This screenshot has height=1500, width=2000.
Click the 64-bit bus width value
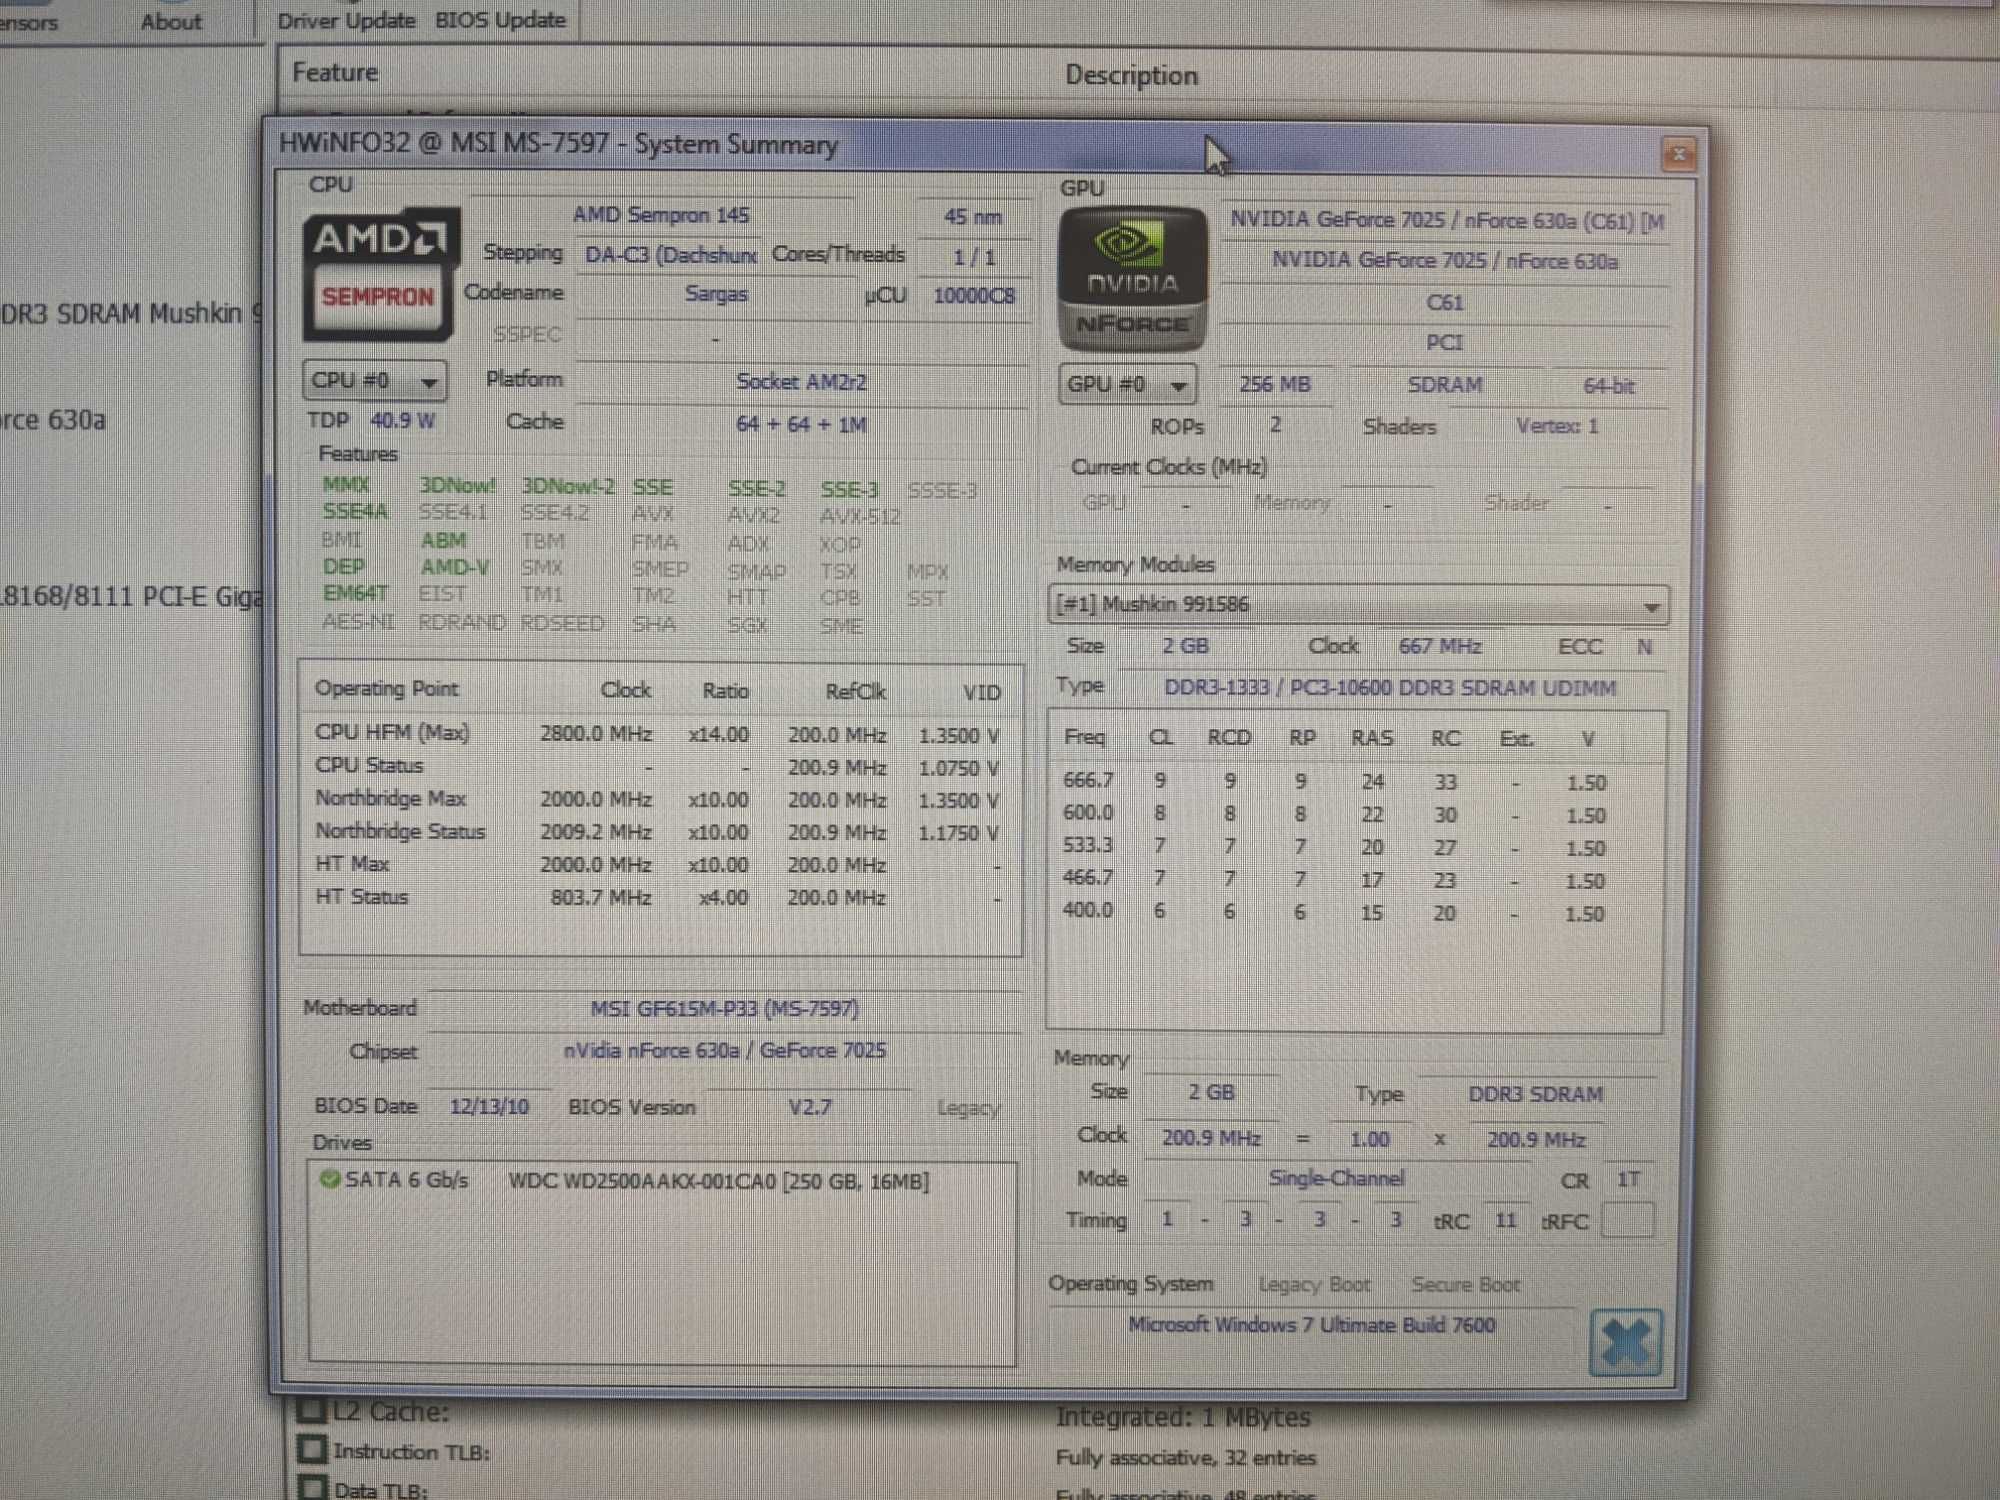[1608, 386]
